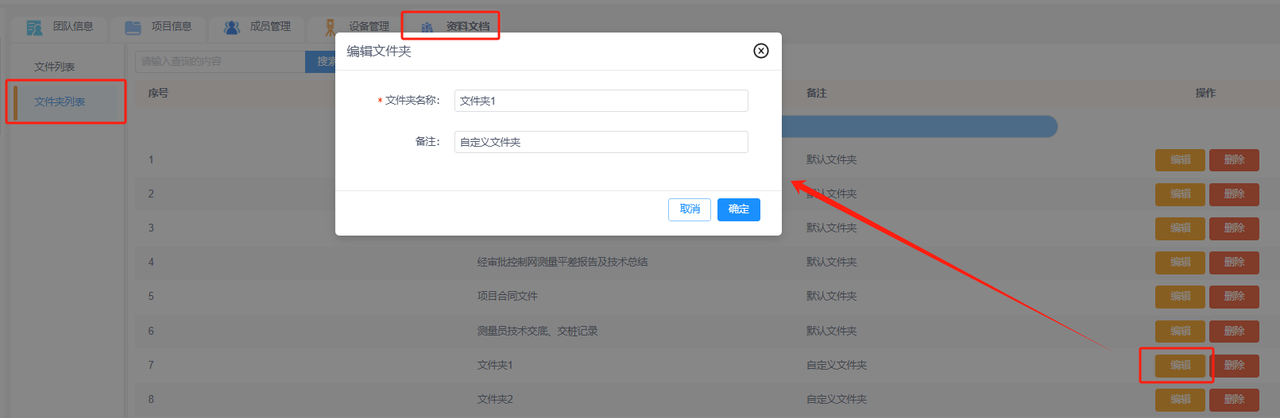This screenshot has width=1280, height=418.
Task: Close the 编辑文件夹 dialog with X
Action: click(x=761, y=51)
